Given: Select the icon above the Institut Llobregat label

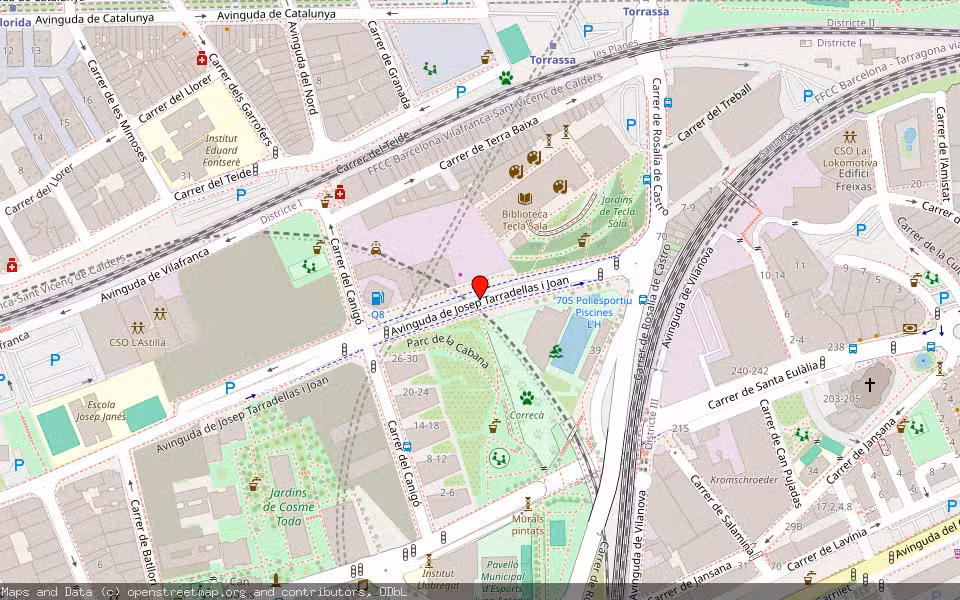Looking at the screenshot, I should click(x=429, y=561).
